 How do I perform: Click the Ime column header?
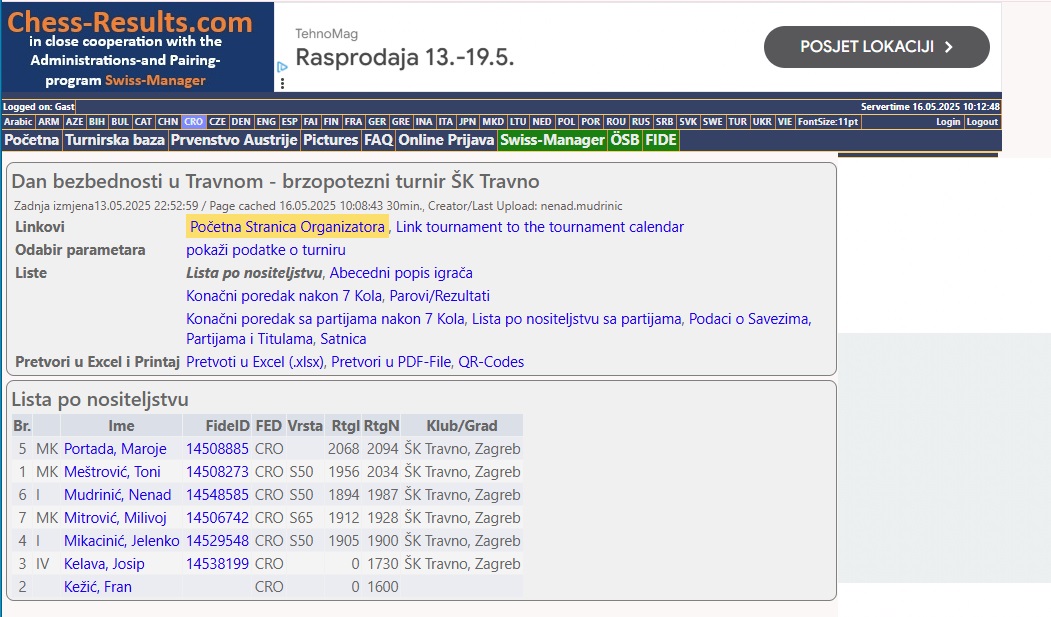(x=121, y=425)
